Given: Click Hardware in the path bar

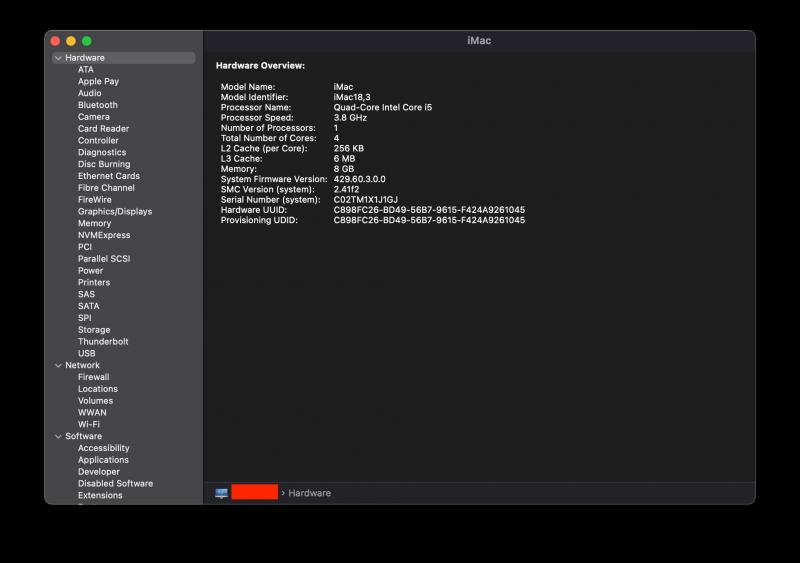Looking at the screenshot, I should [309, 493].
